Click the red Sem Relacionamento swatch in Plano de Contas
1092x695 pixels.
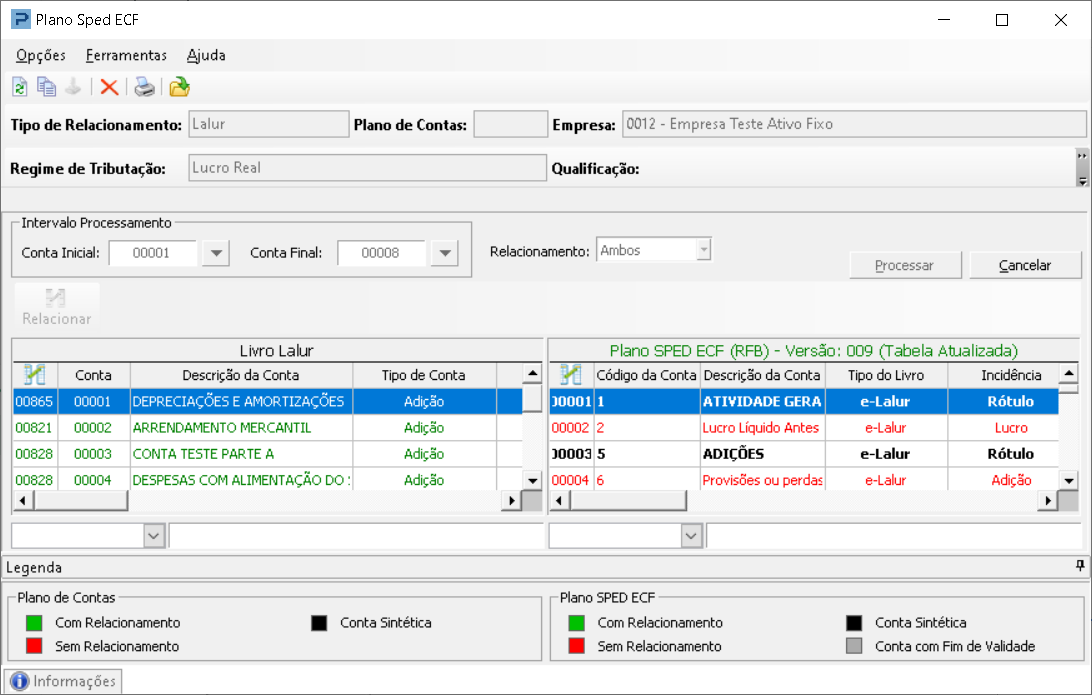(34, 646)
